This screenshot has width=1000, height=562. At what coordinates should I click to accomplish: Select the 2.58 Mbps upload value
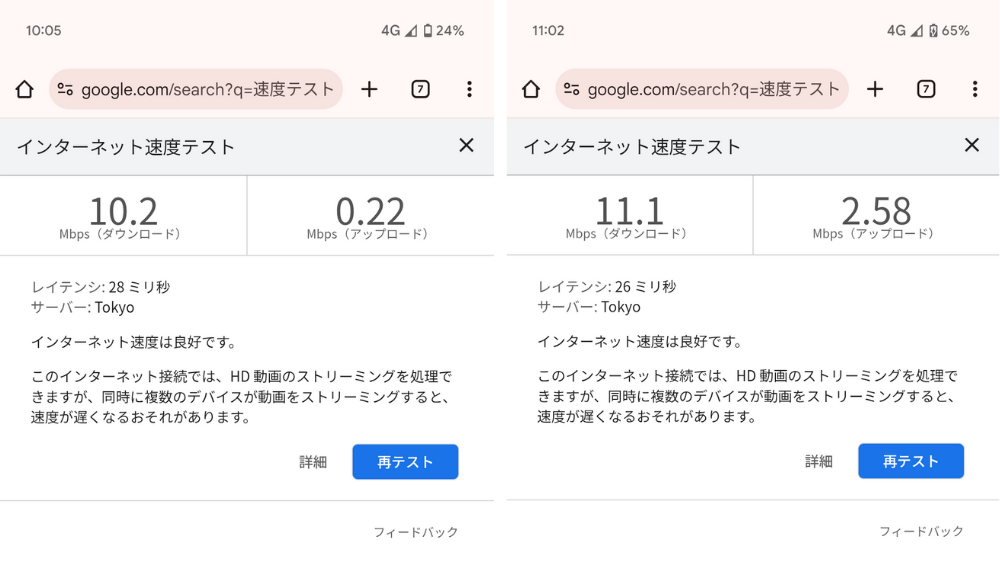pos(876,211)
